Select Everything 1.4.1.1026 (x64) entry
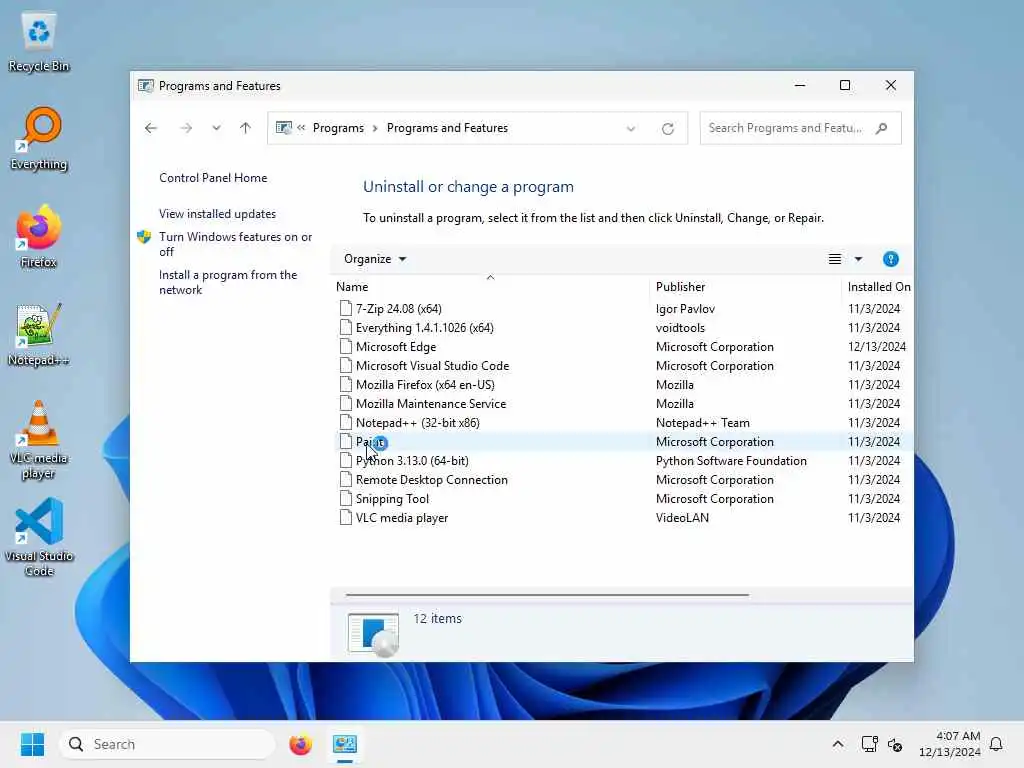 pyautogui.click(x=624, y=327)
